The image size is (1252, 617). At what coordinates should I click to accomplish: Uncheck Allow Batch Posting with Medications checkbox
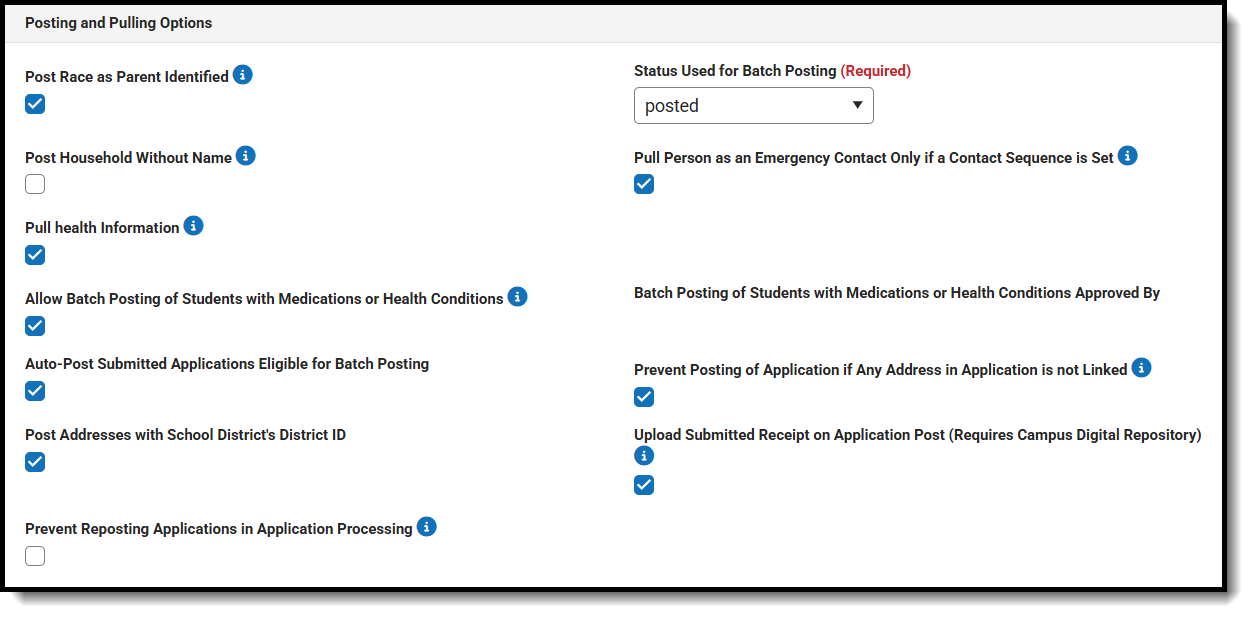(35, 326)
